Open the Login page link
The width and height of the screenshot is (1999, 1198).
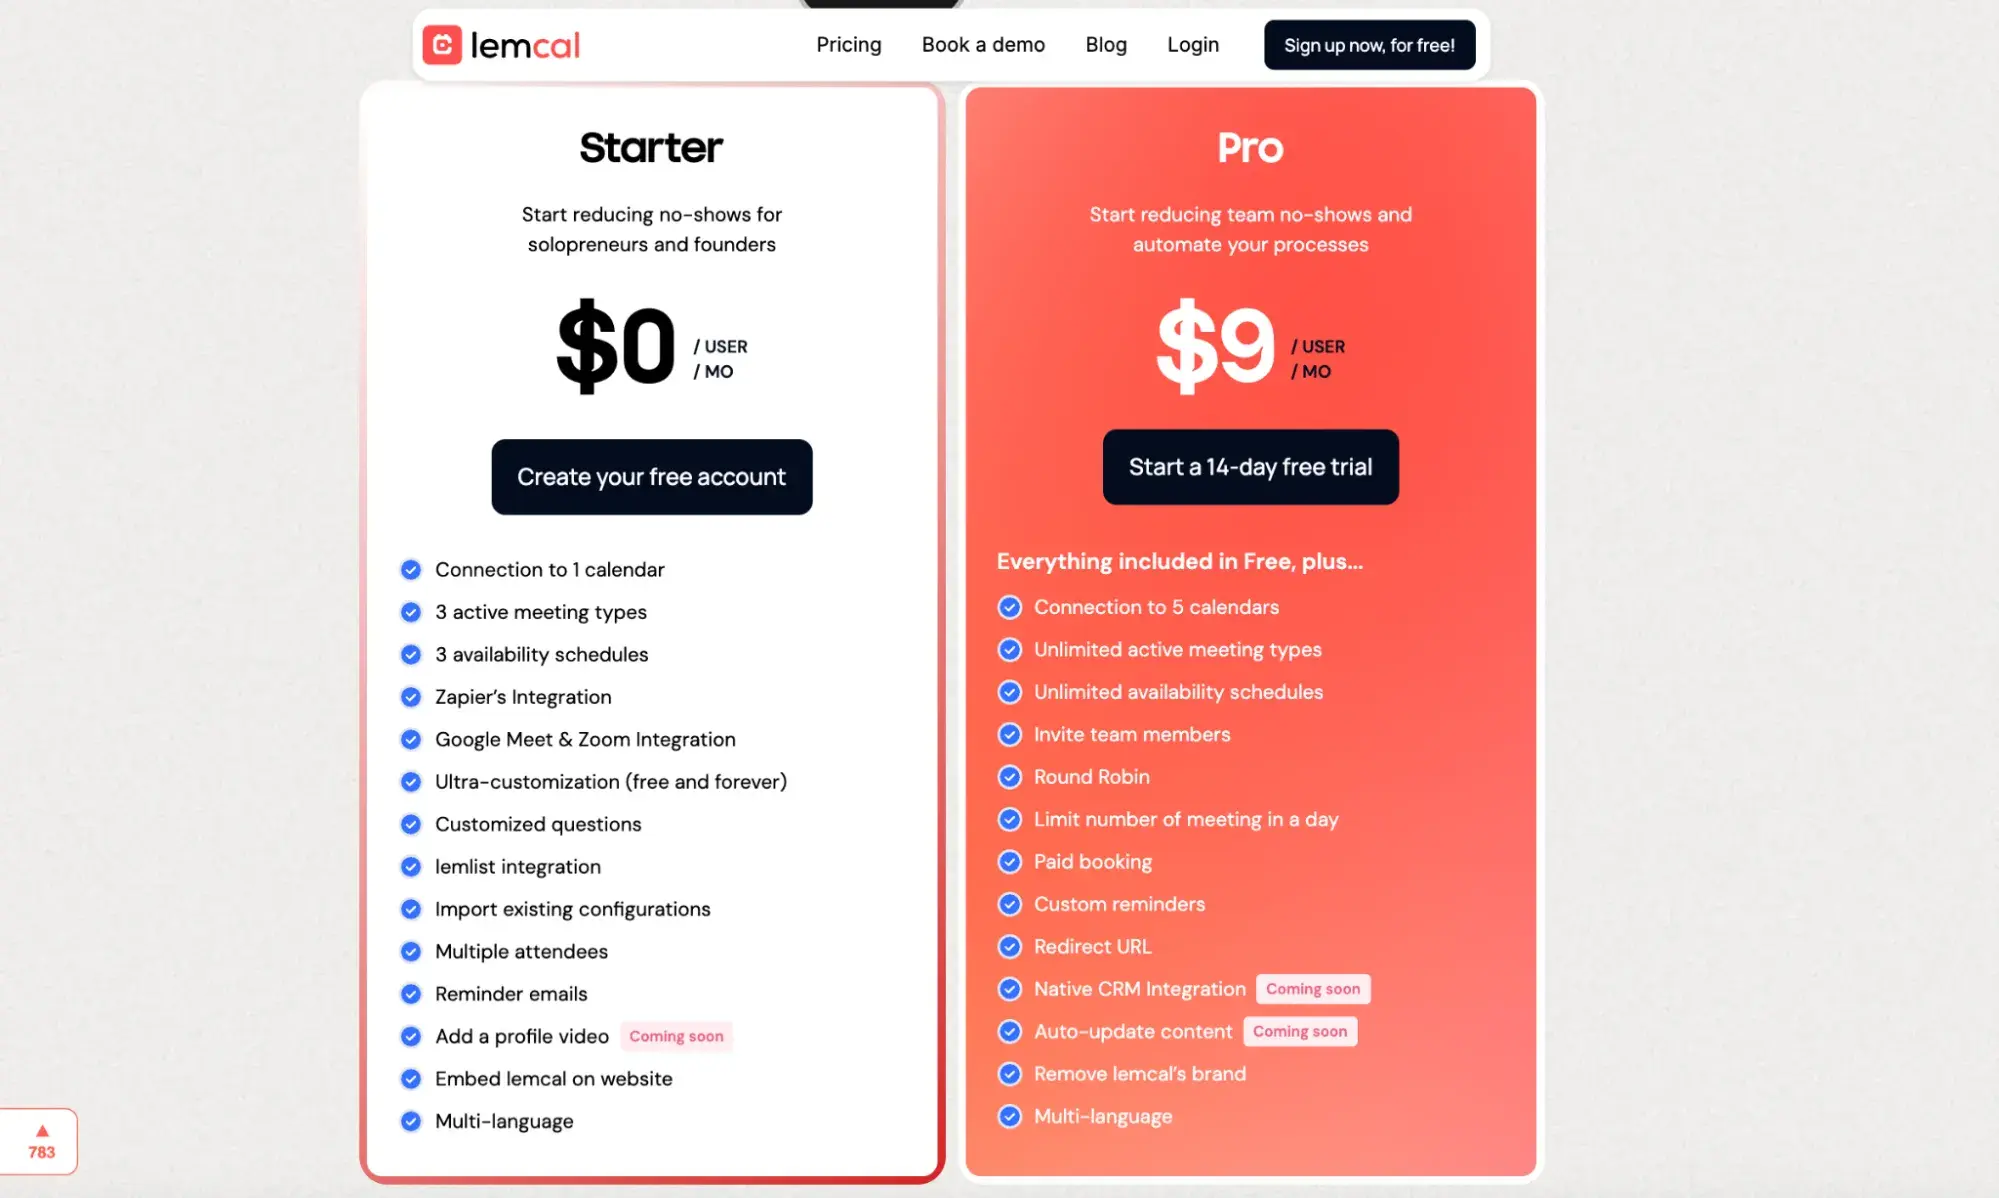click(1192, 44)
